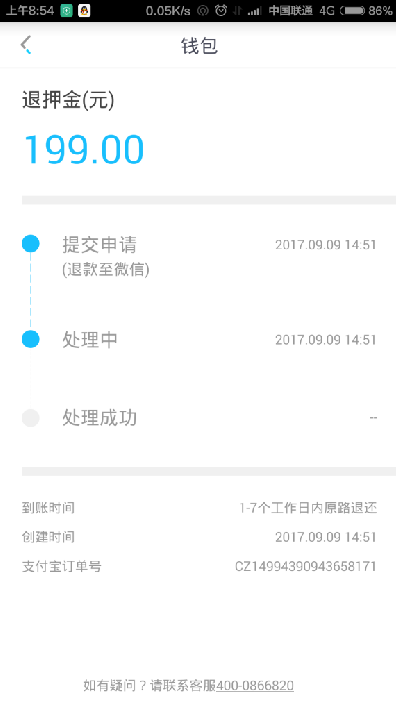Tap the 199.00 deposit amount
This screenshot has width=396, height=707.
[x=83, y=149]
